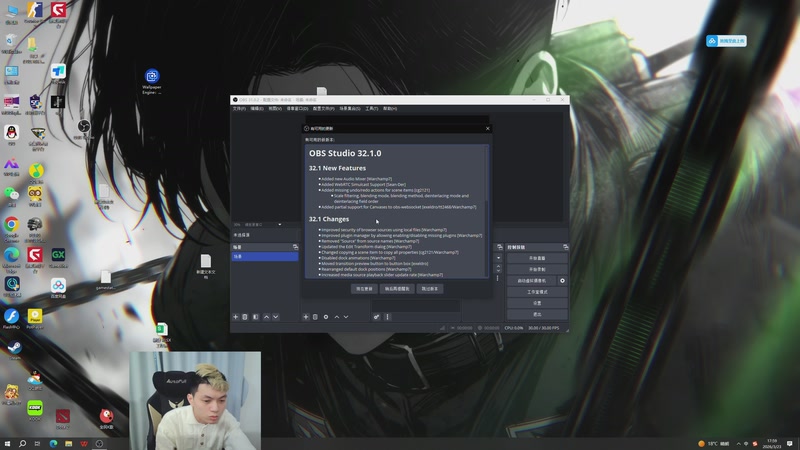Open Baidu Netdisk desktop shortcut

click(58, 288)
